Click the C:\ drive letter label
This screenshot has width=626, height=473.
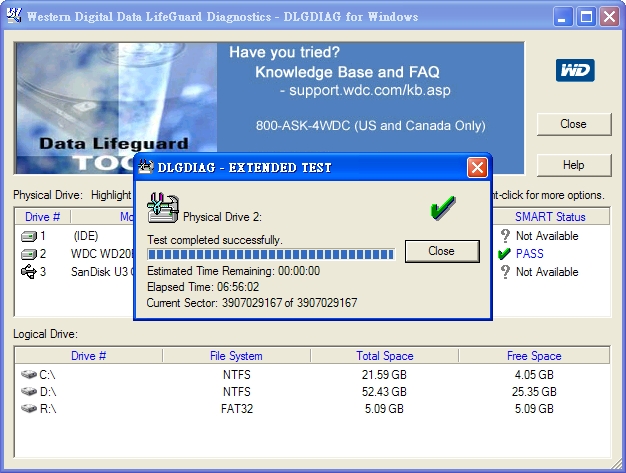(48, 375)
